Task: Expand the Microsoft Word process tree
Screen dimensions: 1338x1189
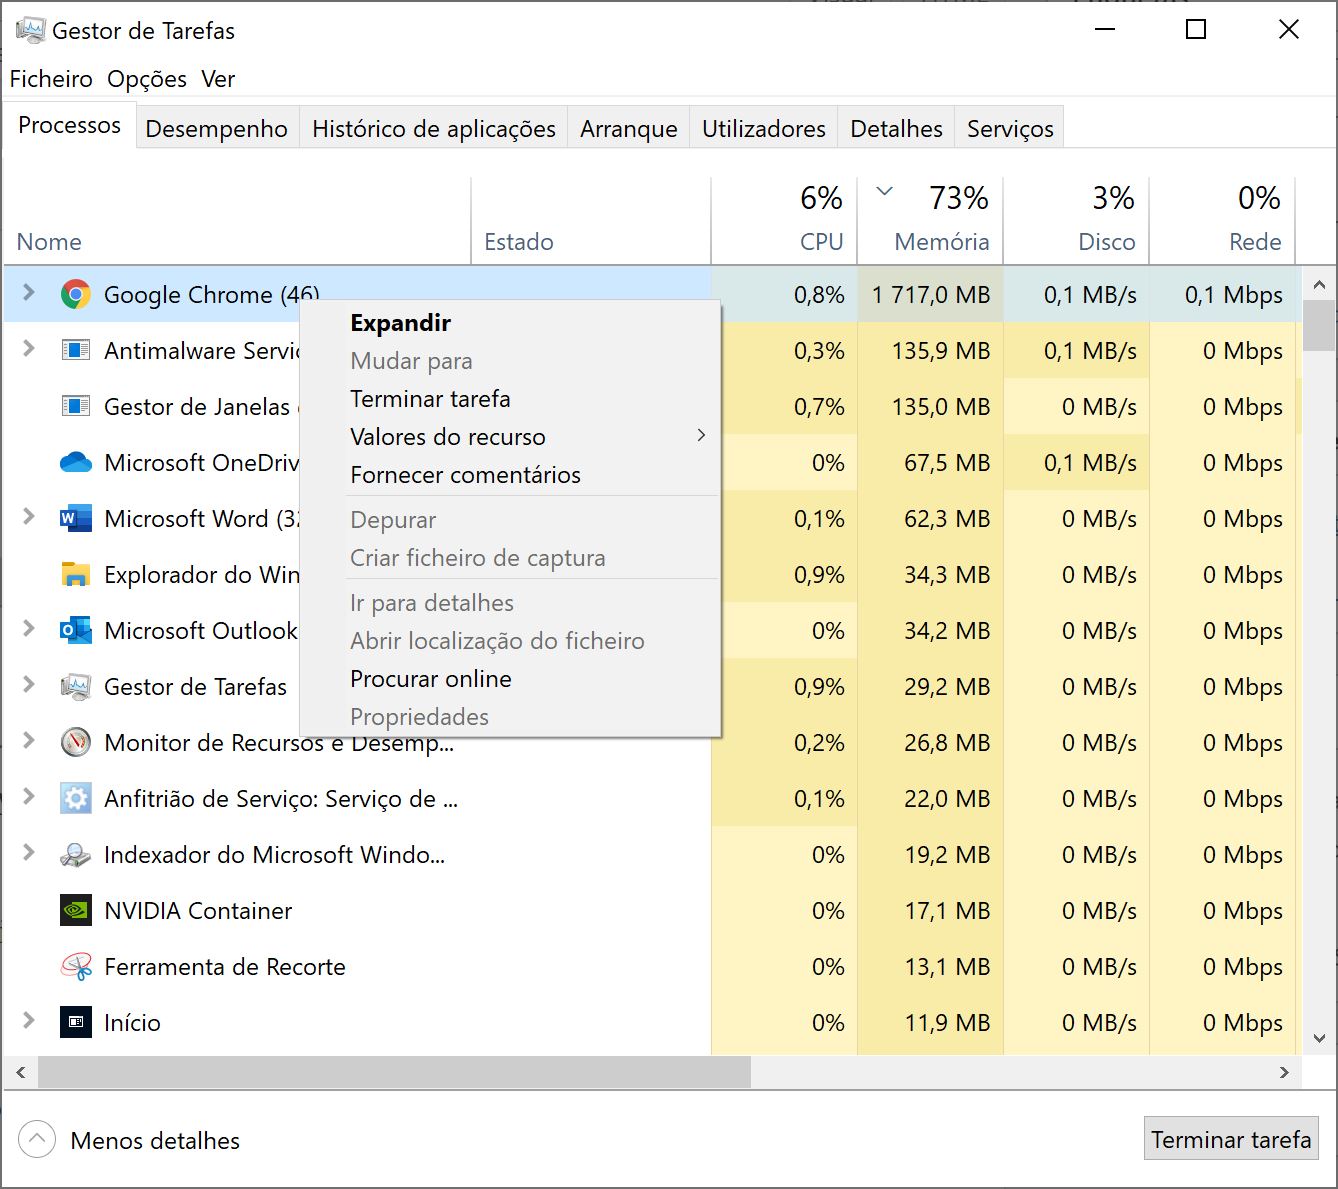Action: (29, 517)
